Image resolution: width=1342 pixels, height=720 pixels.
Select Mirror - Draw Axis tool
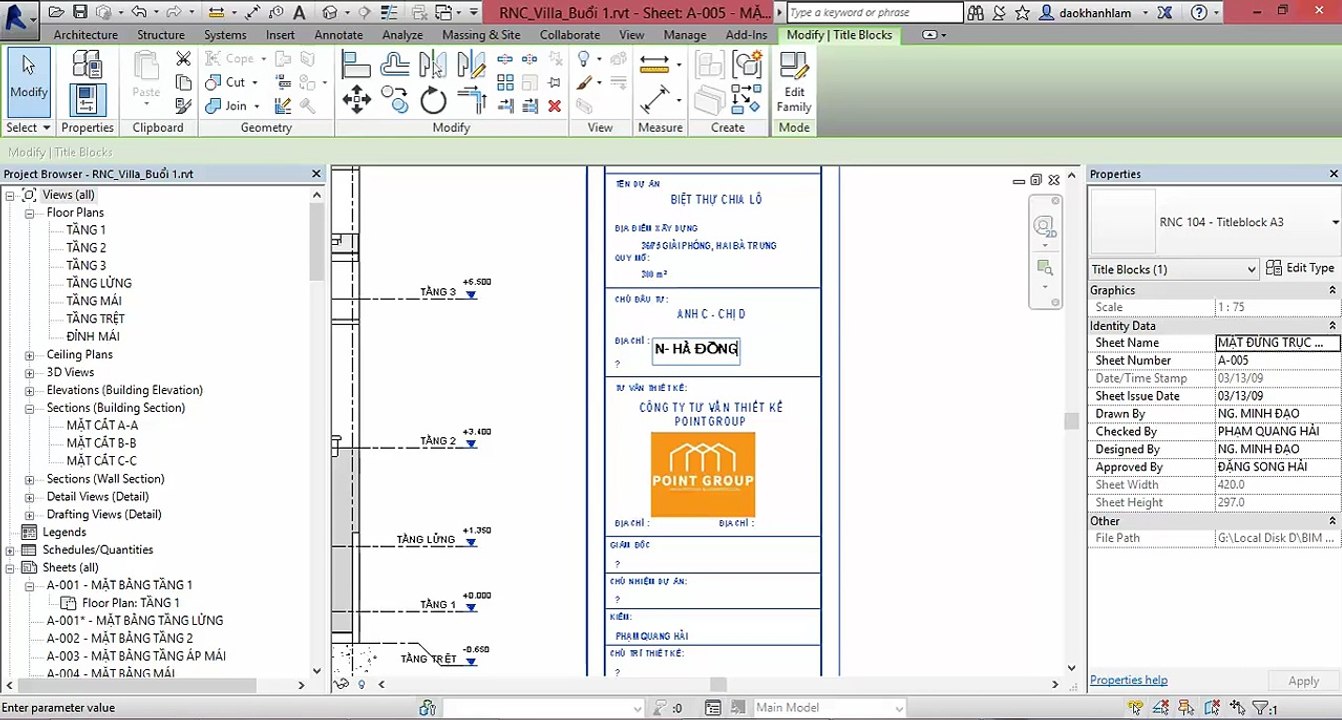[x=471, y=65]
